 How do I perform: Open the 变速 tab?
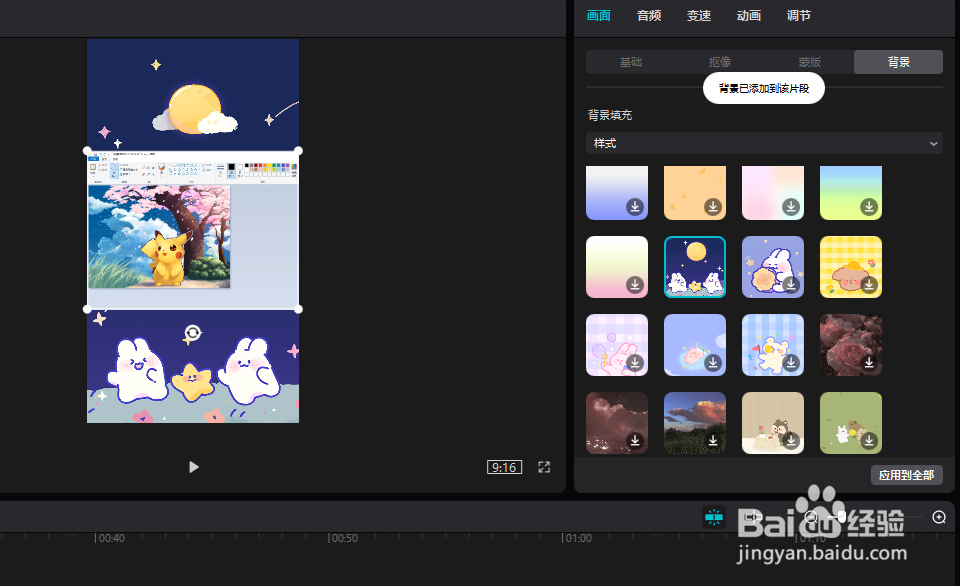pyautogui.click(x=699, y=16)
